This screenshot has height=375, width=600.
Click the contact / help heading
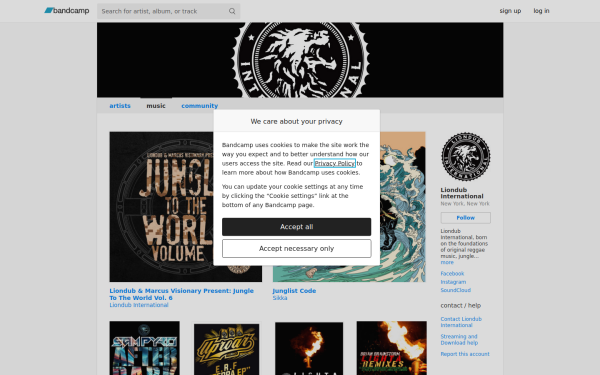pos(461,305)
